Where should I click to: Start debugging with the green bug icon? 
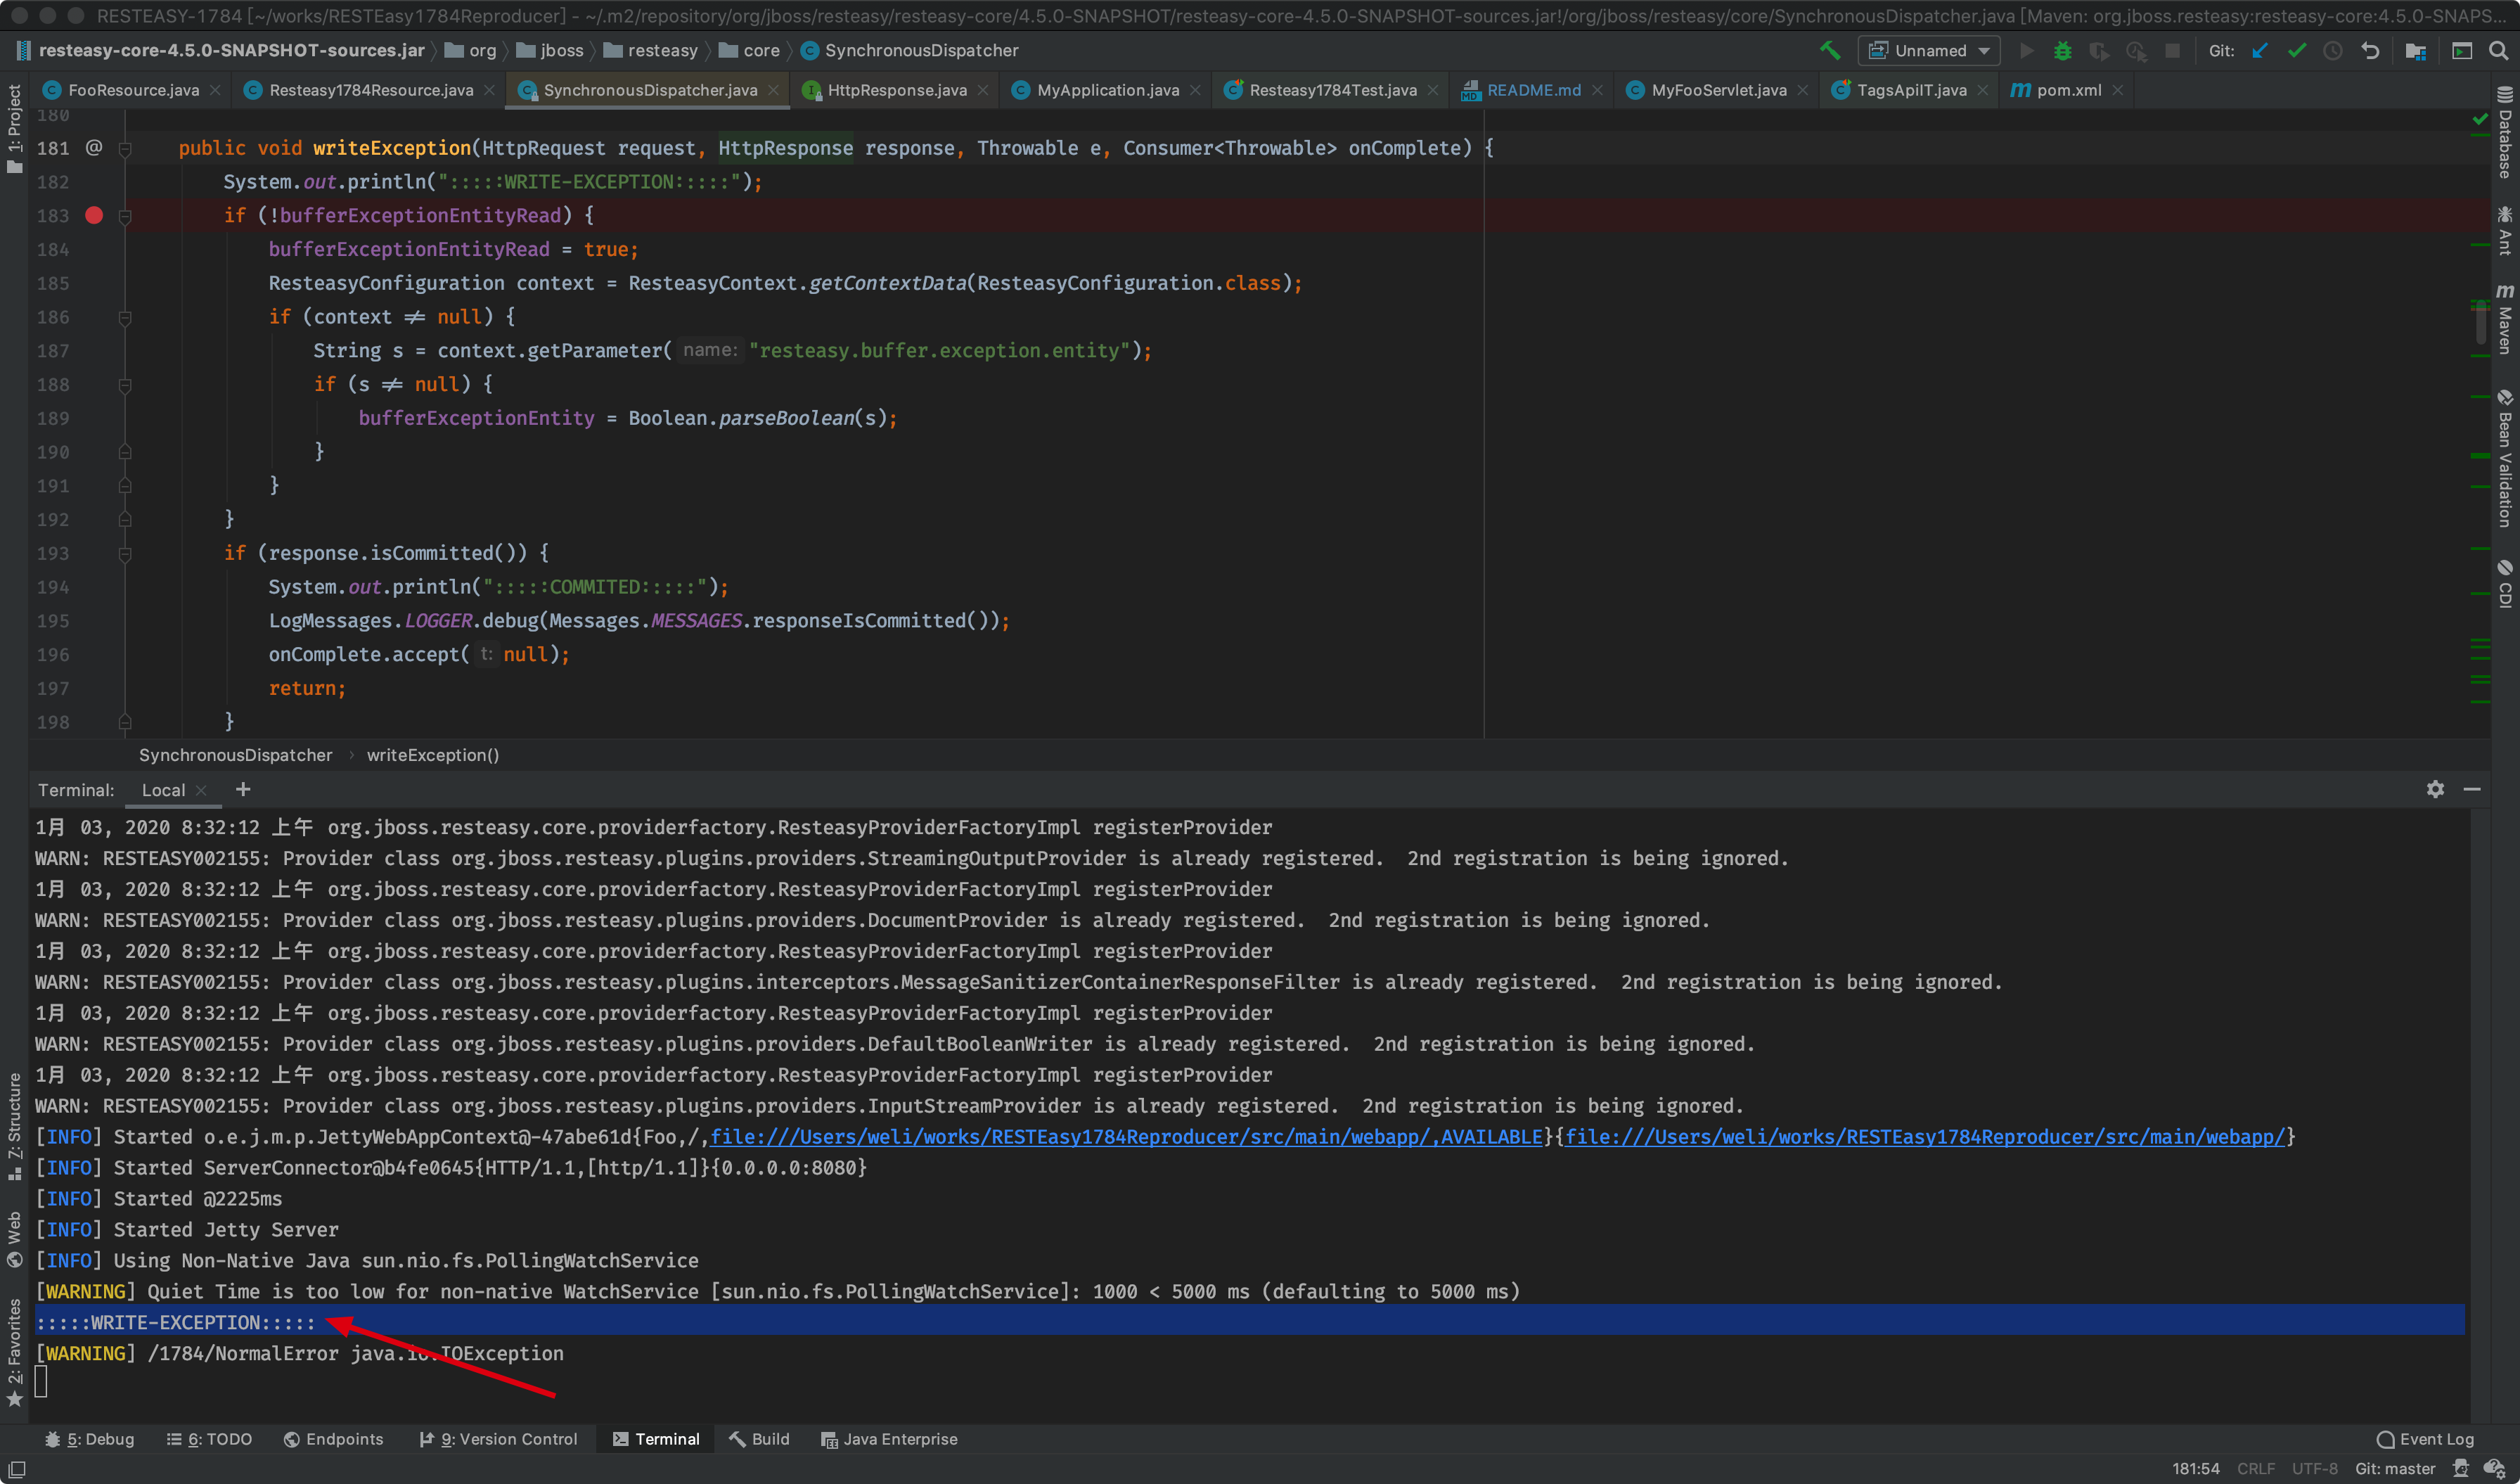[2062, 50]
